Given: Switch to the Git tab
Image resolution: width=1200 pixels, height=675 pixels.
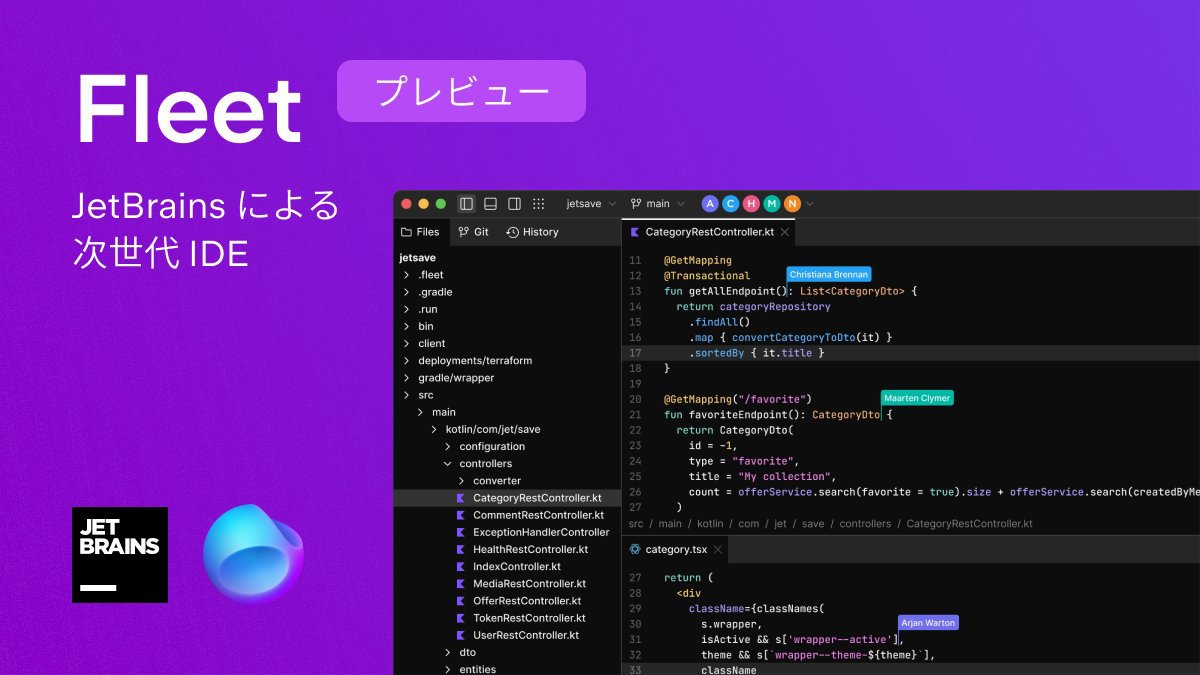Looking at the screenshot, I should pyautogui.click(x=473, y=232).
